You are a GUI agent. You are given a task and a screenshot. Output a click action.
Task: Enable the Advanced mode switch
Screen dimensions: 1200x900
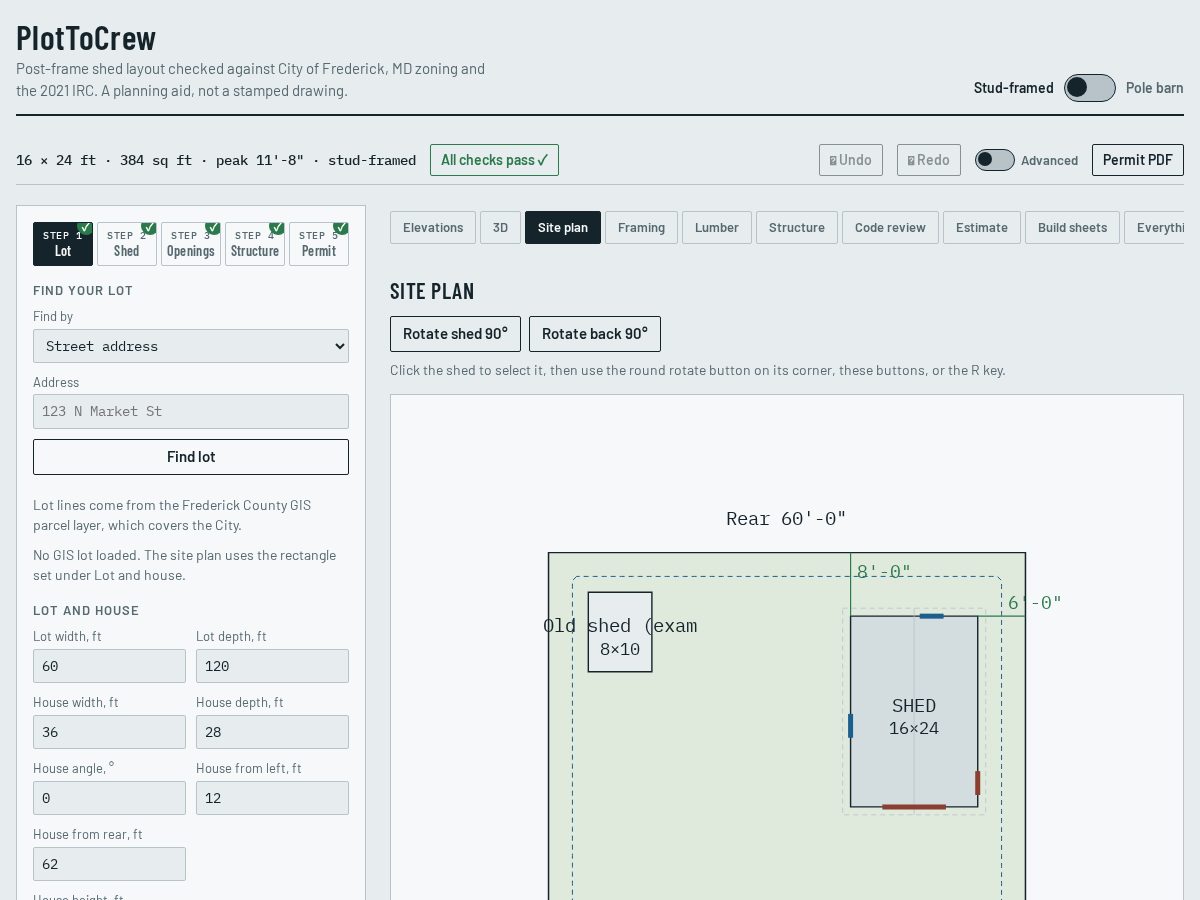[995, 160]
